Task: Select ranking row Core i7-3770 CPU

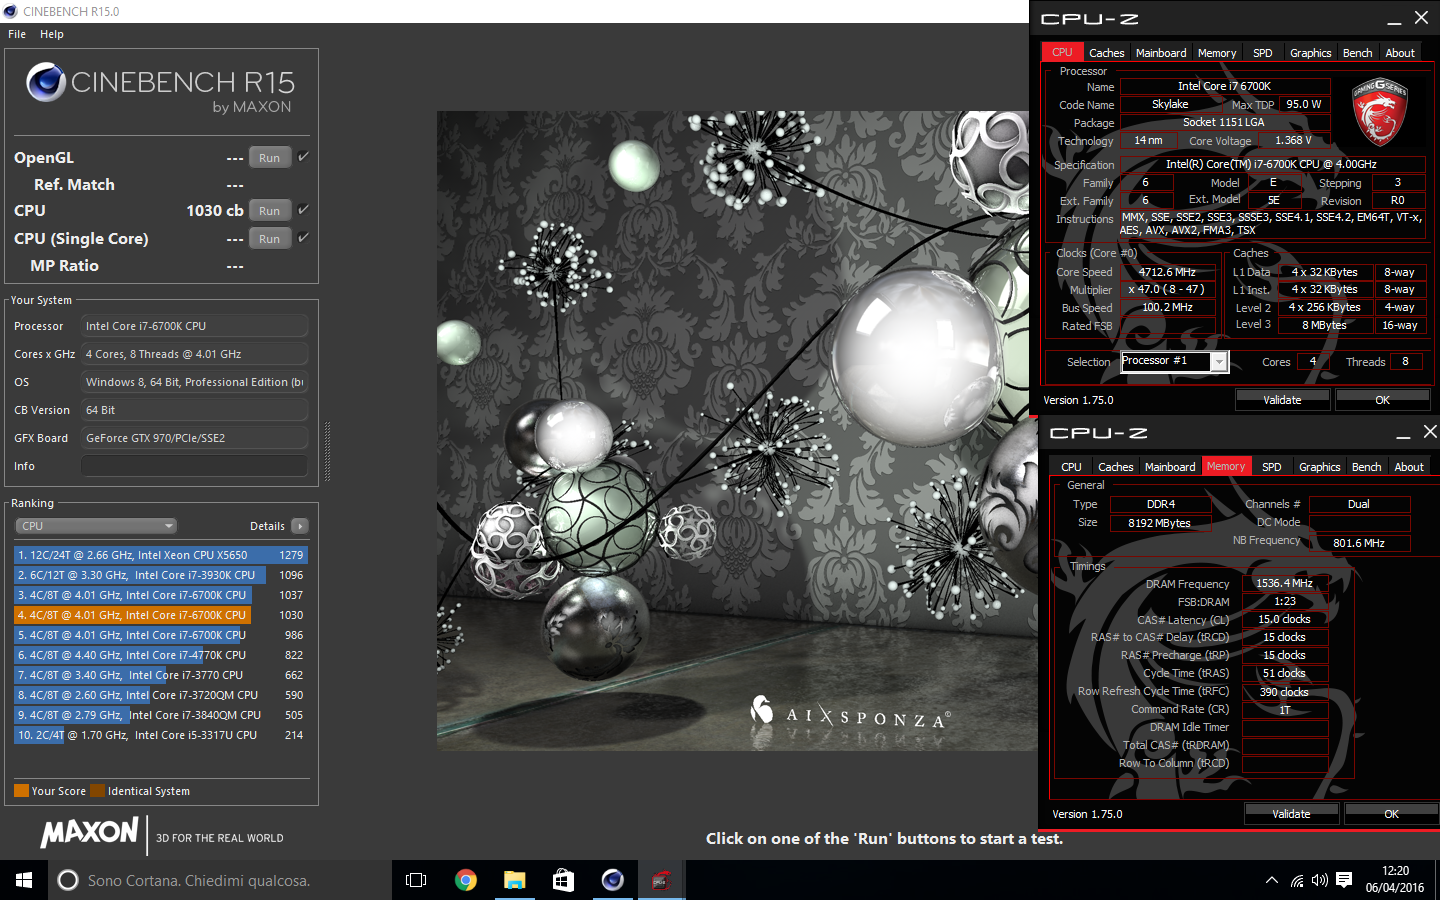Action: 161,675
